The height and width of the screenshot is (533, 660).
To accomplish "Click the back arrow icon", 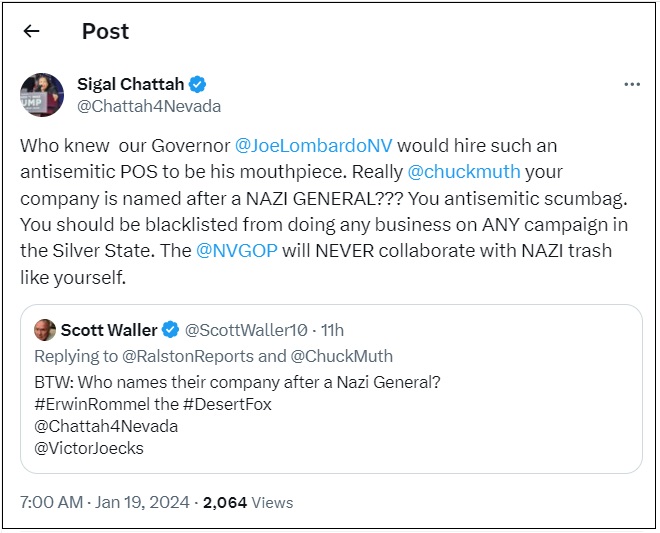I will (x=31, y=31).
